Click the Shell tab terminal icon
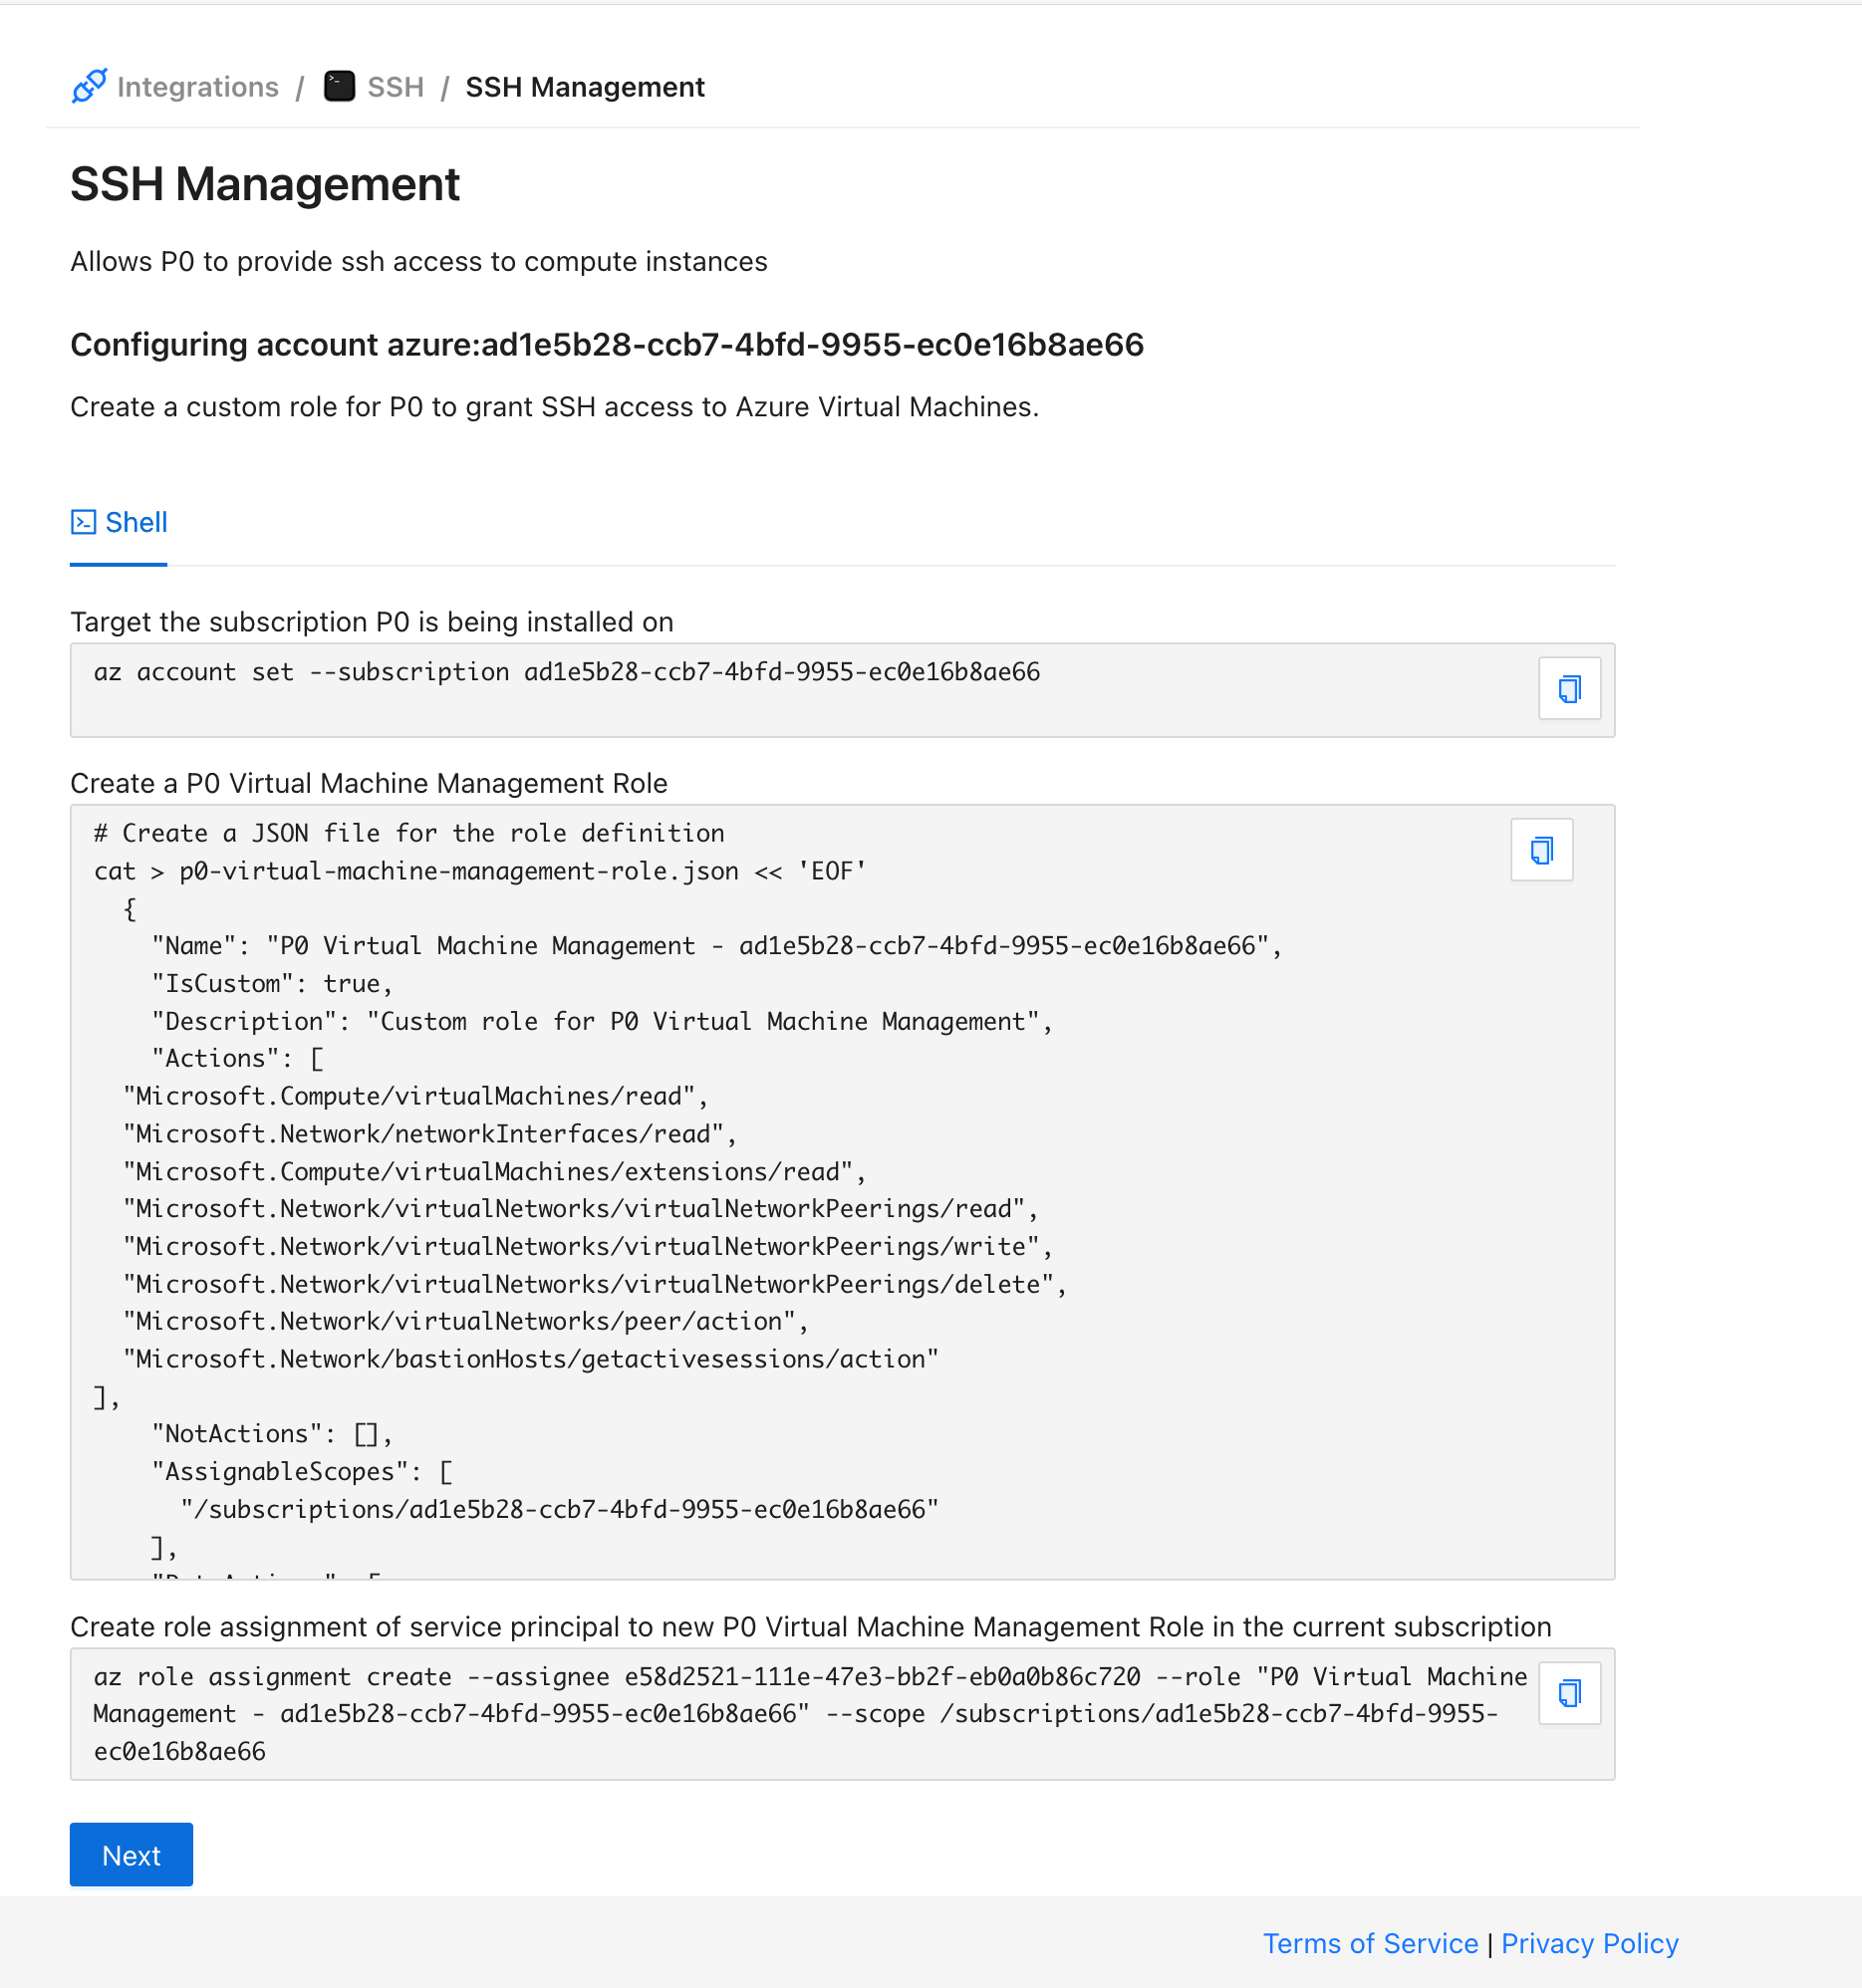 (x=83, y=522)
